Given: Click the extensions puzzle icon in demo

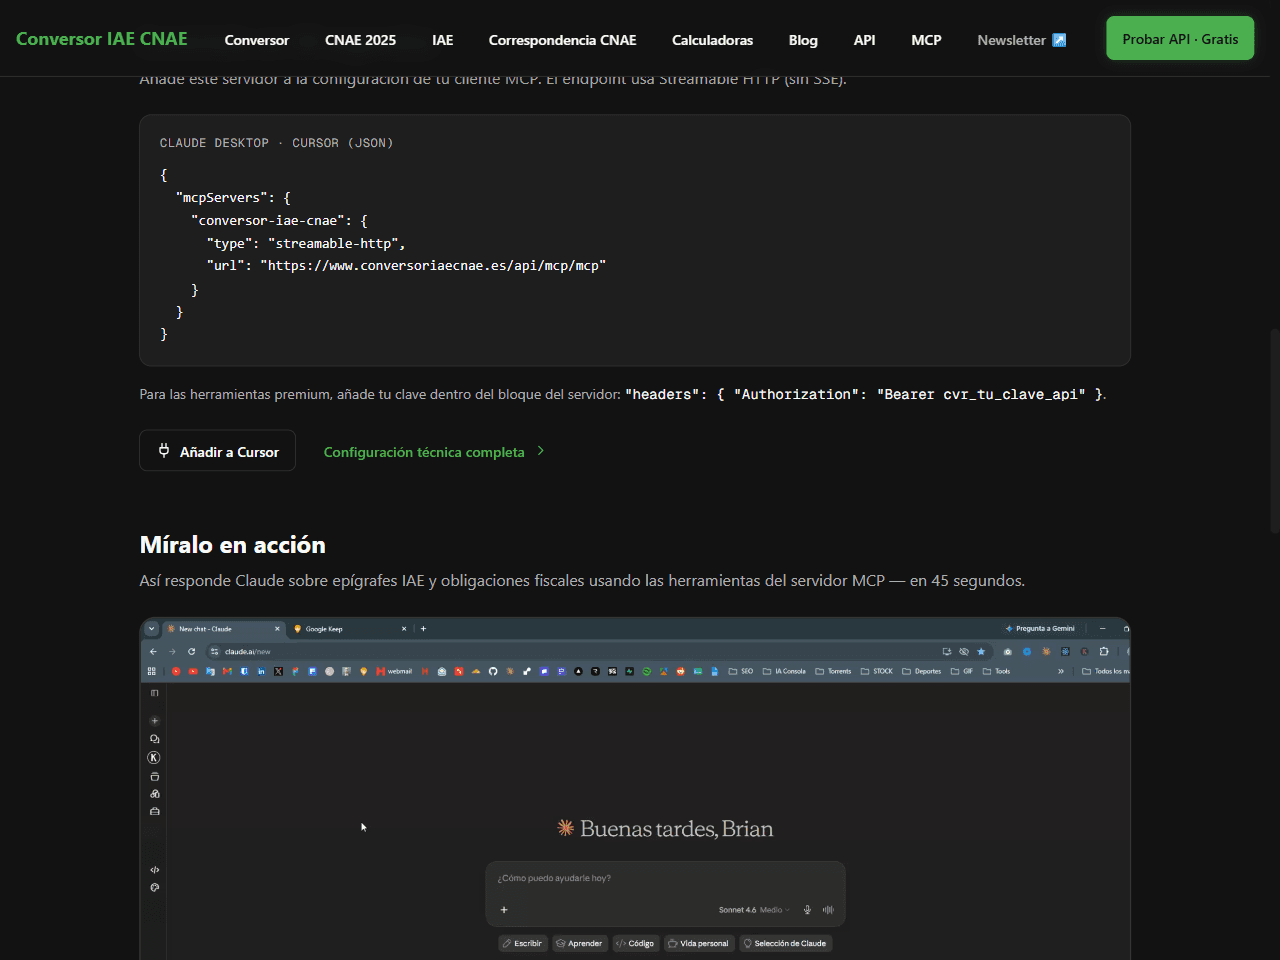Looking at the screenshot, I should pos(1104,651).
